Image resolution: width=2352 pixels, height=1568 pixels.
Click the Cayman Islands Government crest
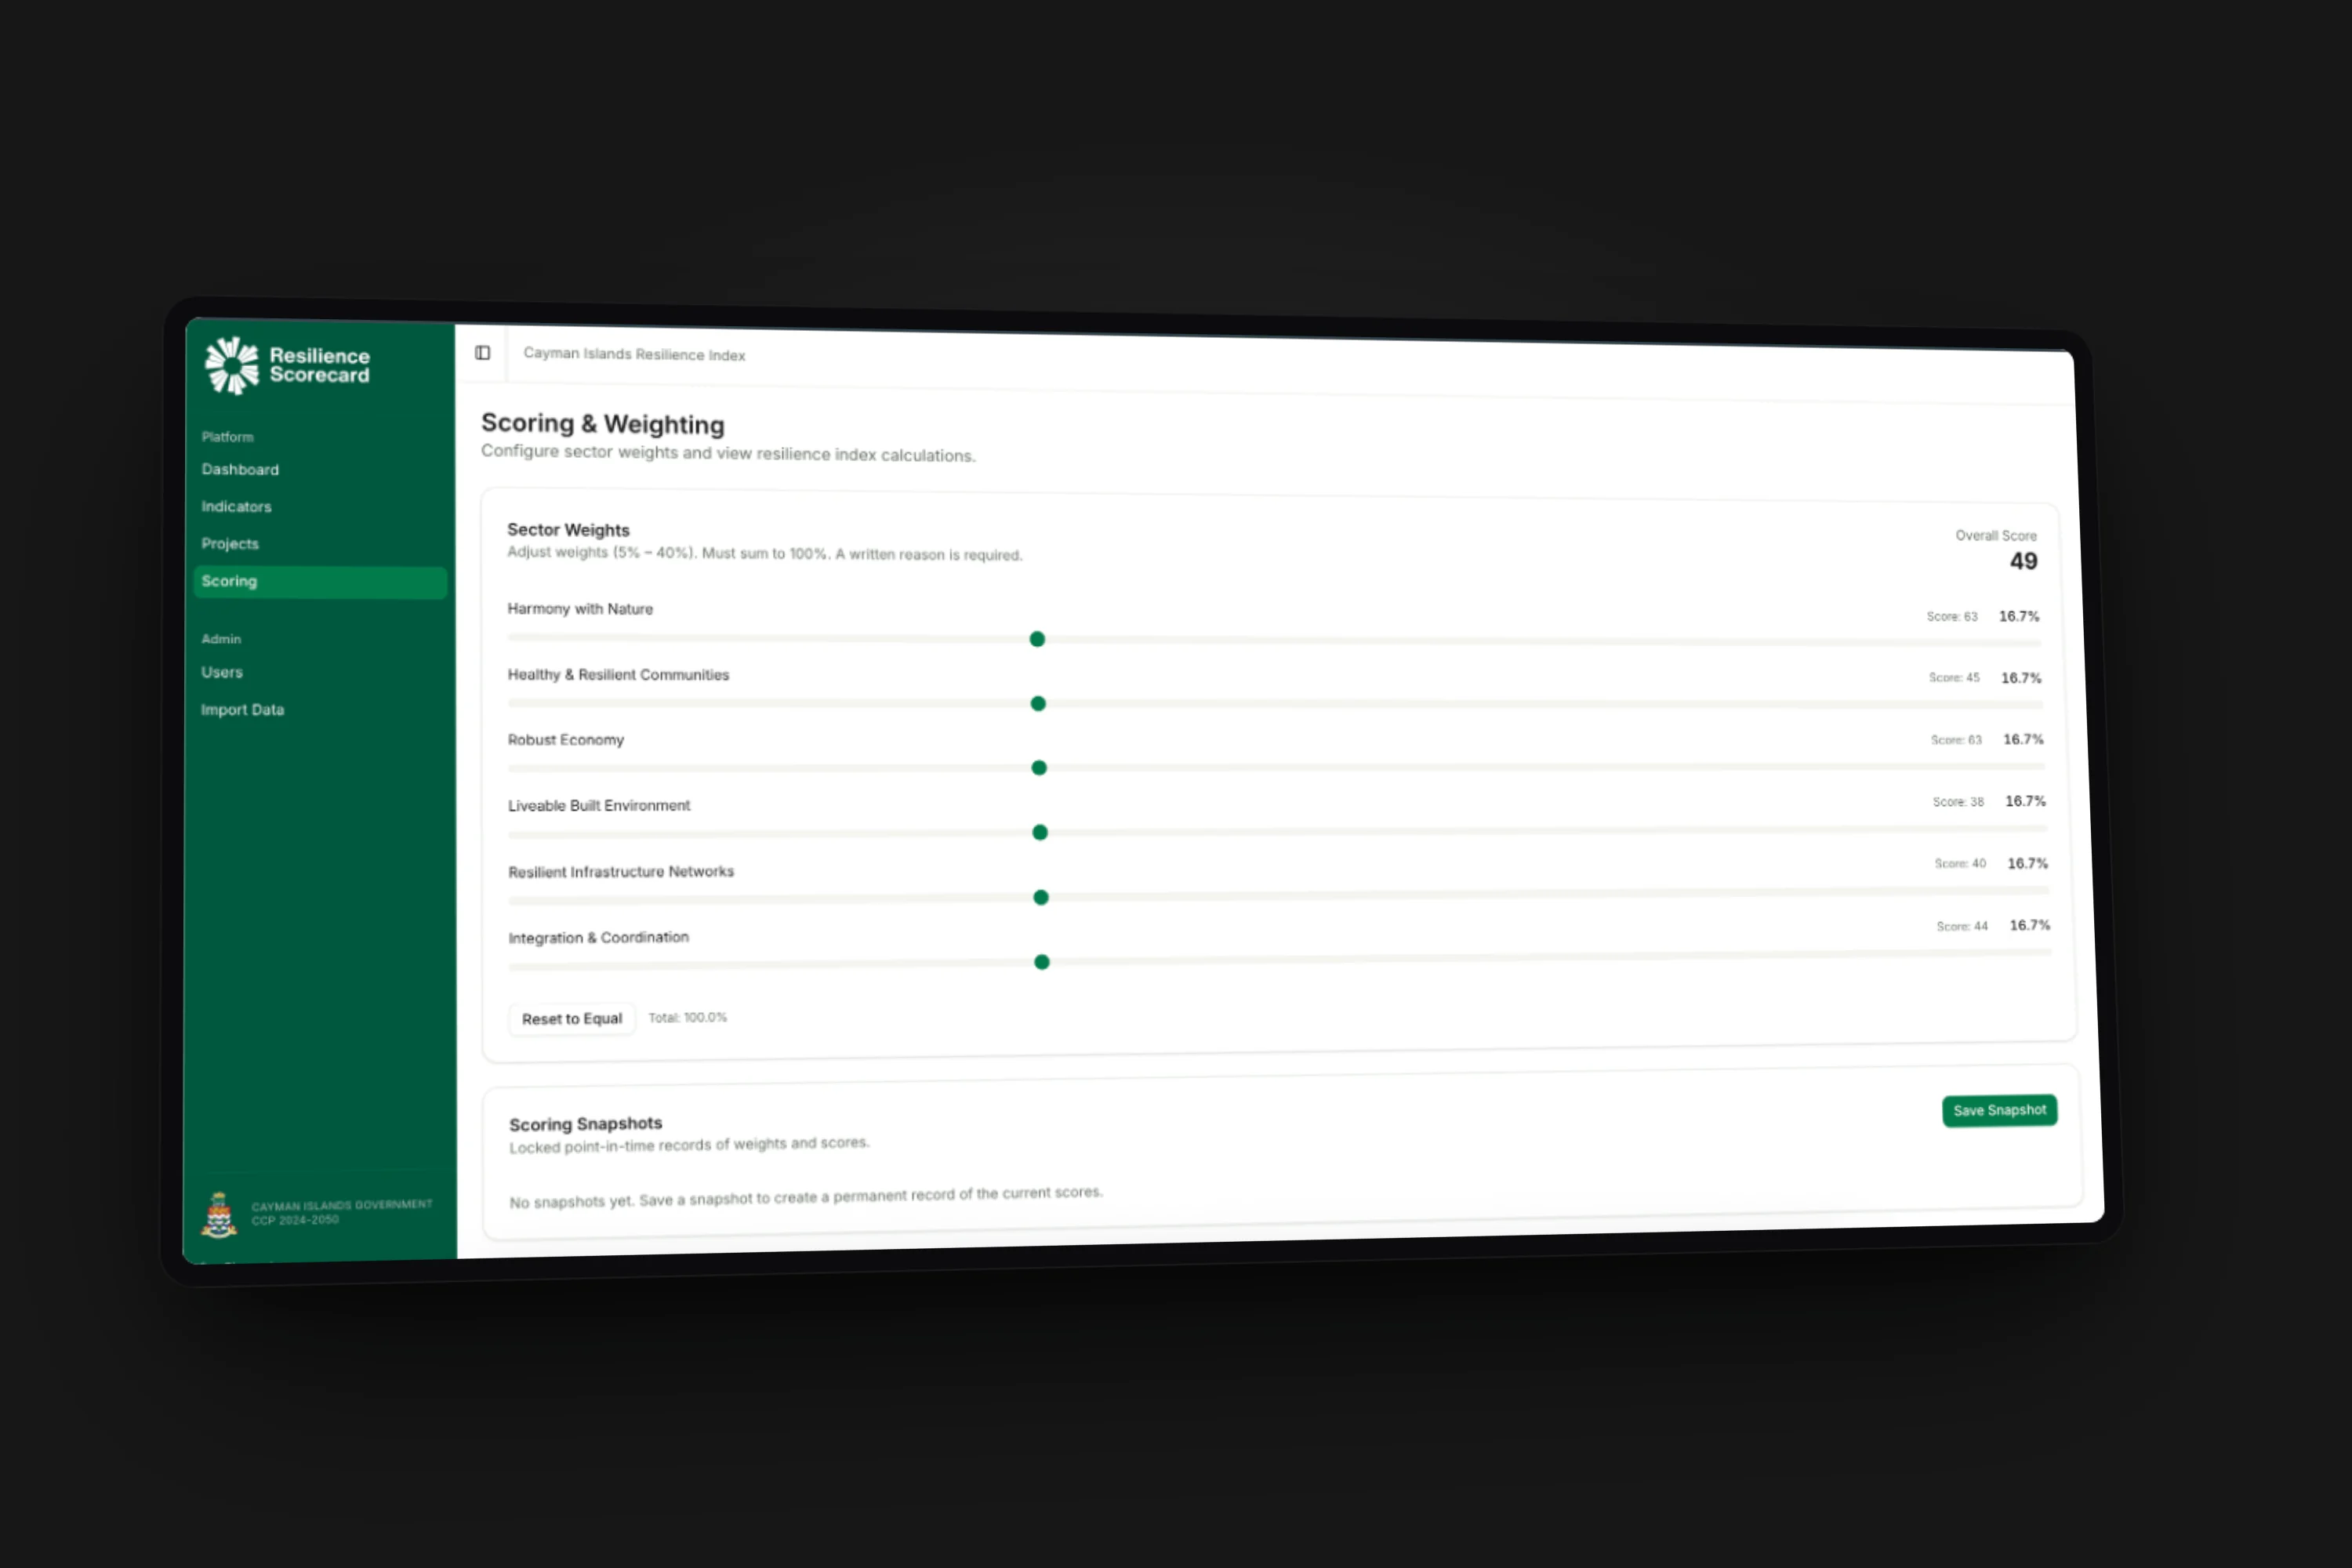tap(219, 1214)
